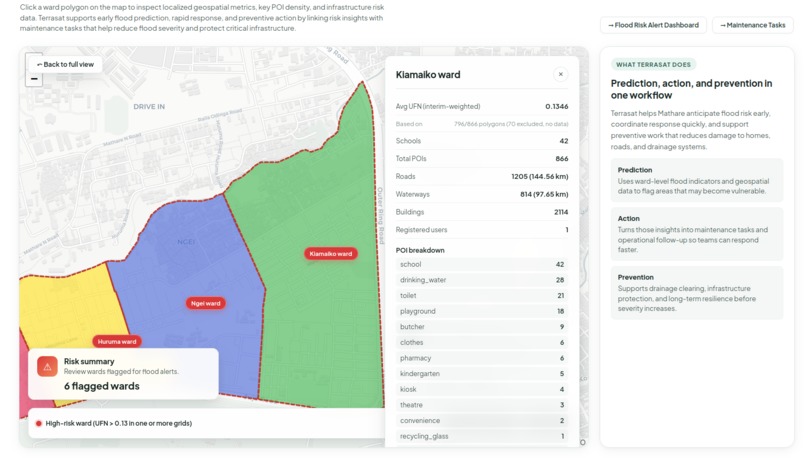Select the toilet POI row
Viewport: 806px width, 458px height.
[482, 296]
